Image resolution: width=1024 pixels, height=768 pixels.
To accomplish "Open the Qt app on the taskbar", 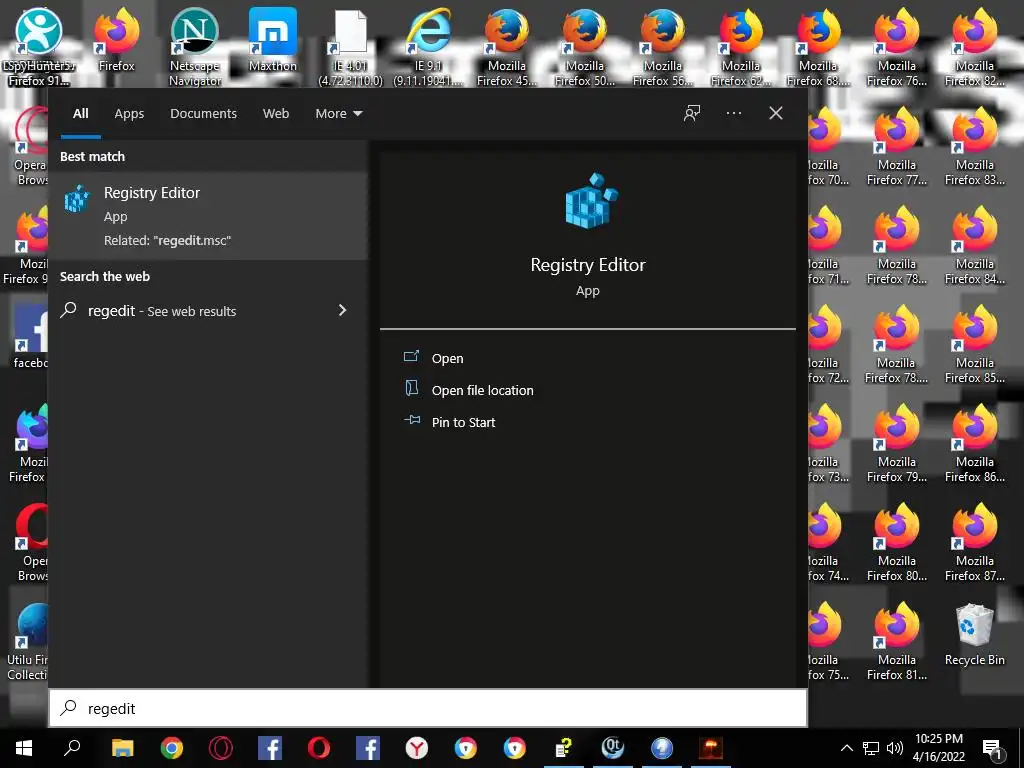I will tap(613, 748).
